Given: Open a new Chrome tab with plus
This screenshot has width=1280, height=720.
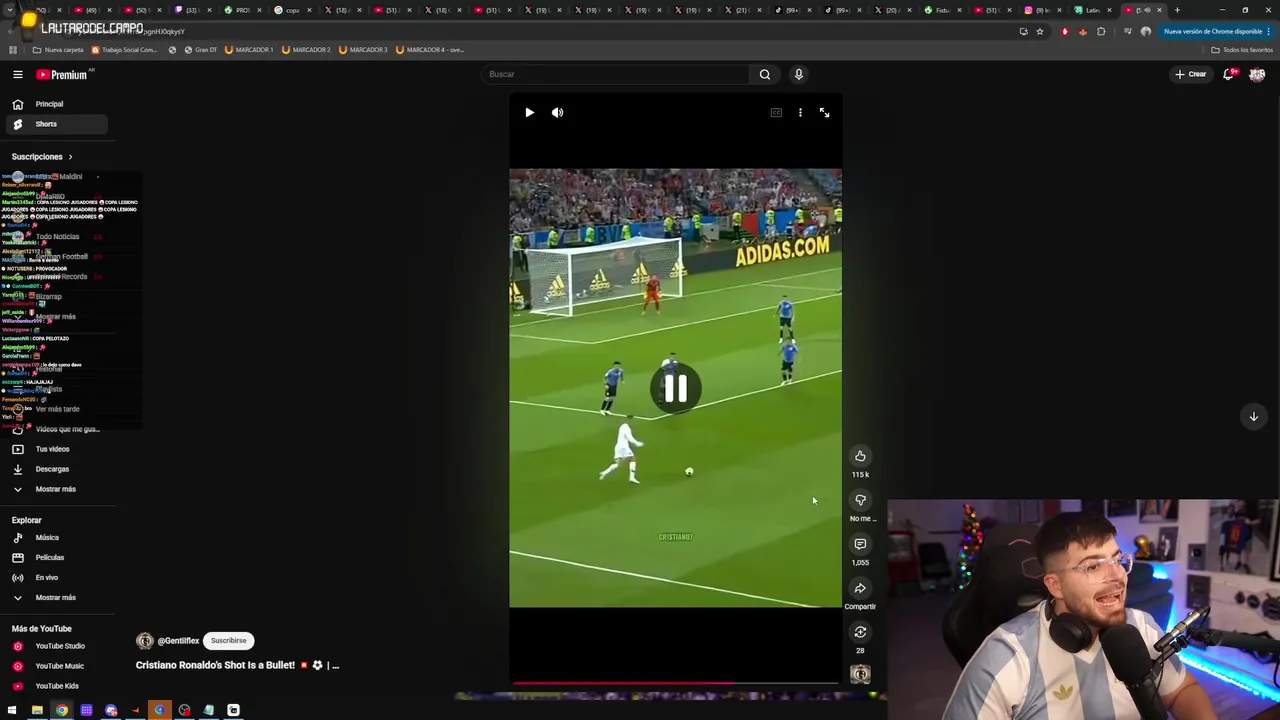Looking at the screenshot, I should click(1177, 10).
